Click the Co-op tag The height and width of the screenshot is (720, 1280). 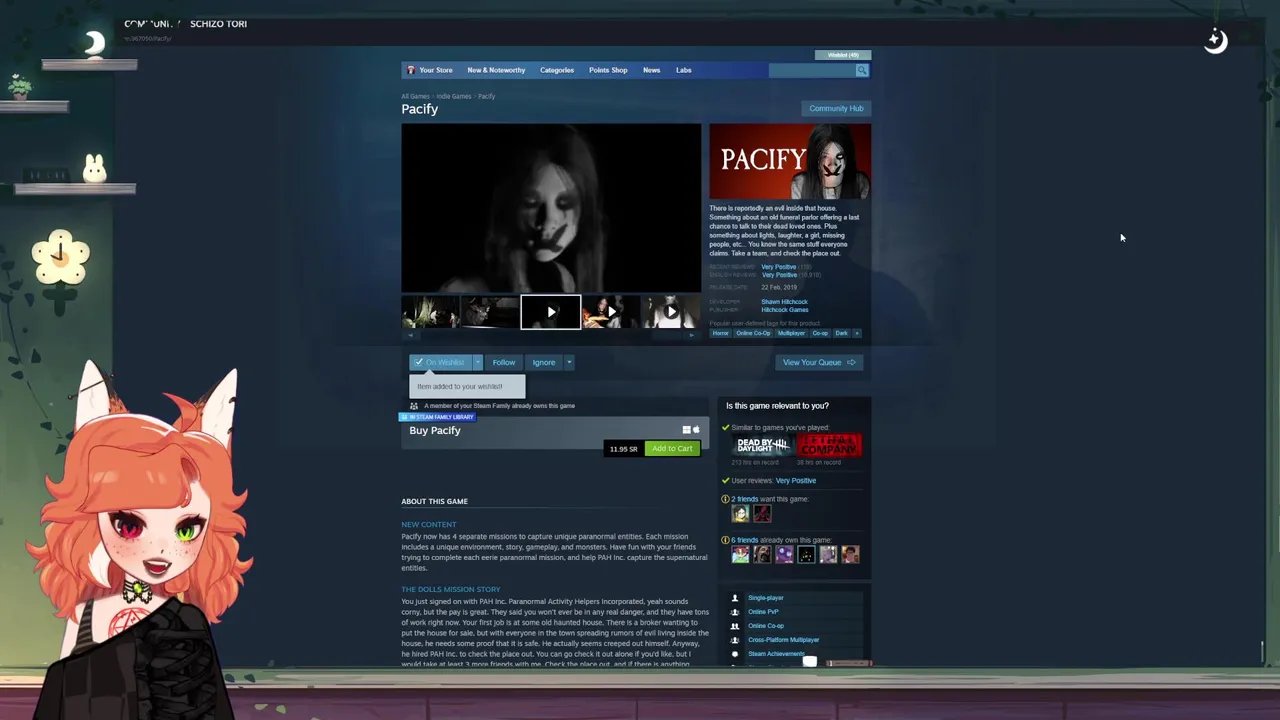click(820, 333)
